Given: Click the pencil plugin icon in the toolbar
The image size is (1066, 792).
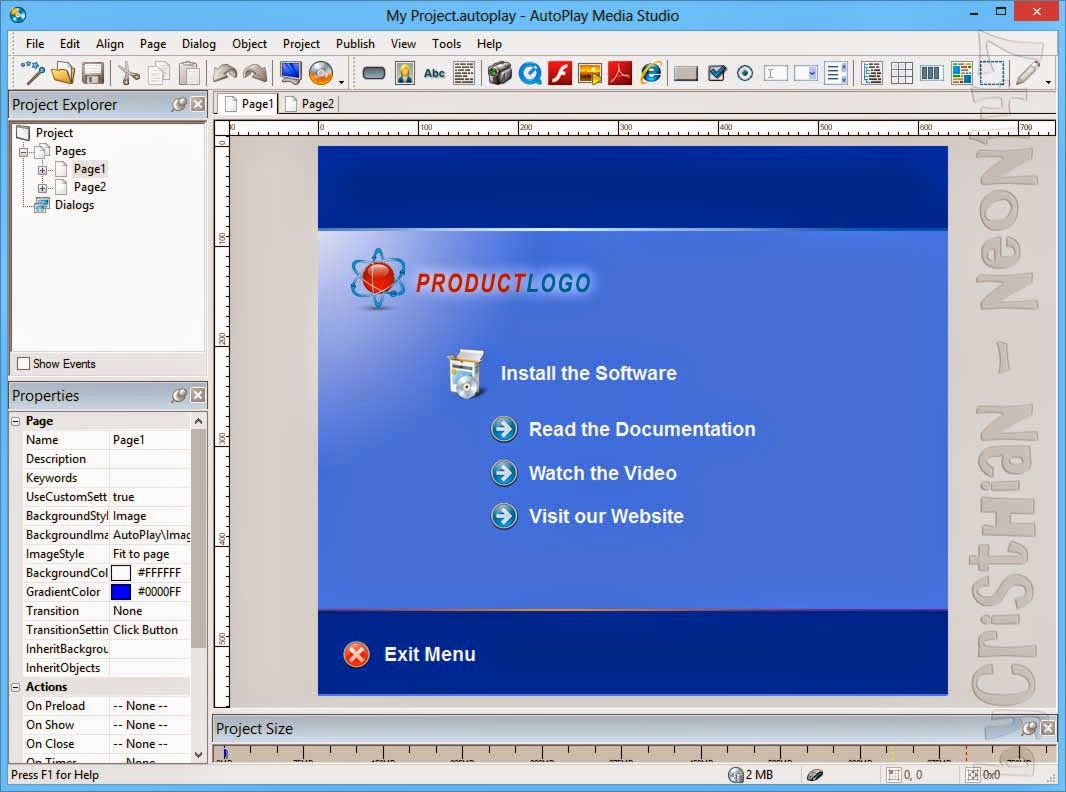Looking at the screenshot, I should [1027, 73].
